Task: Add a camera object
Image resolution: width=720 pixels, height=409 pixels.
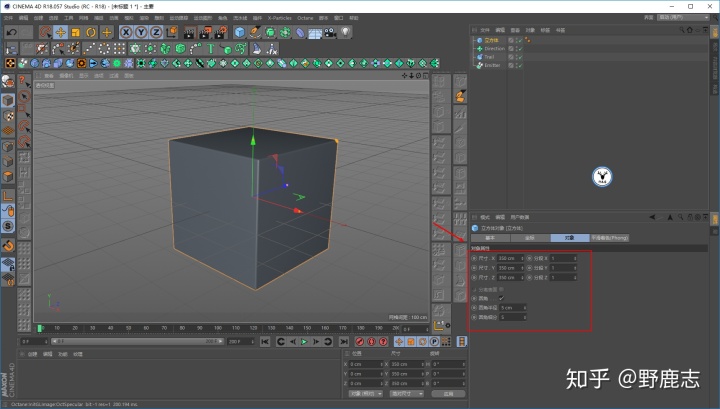Action: point(330,32)
